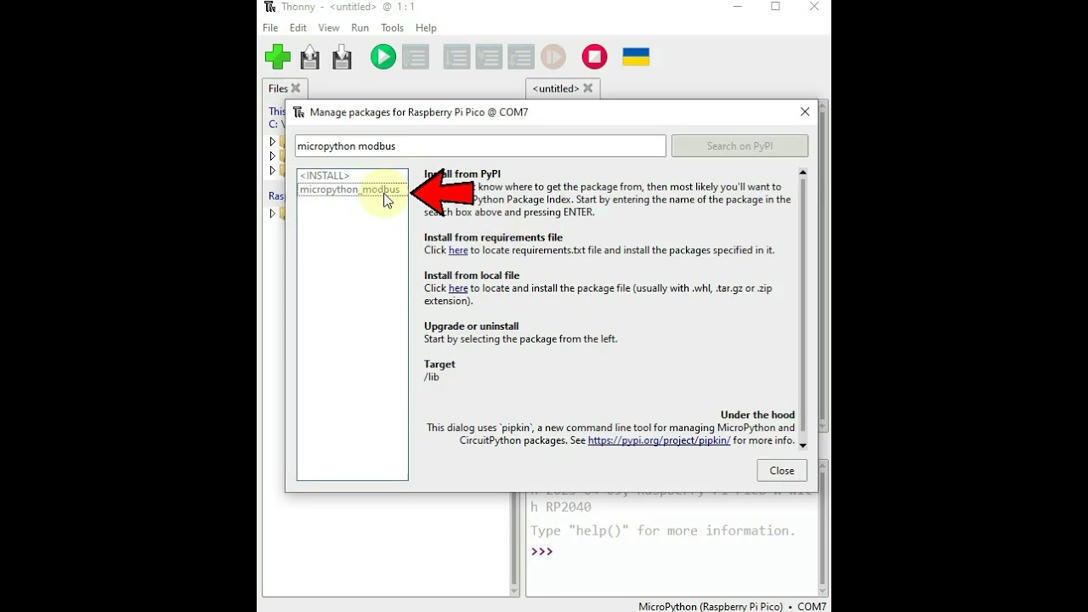Image resolution: width=1088 pixels, height=612 pixels.
Task: Create a new file with the green plus icon
Action: [x=278, y=57]
